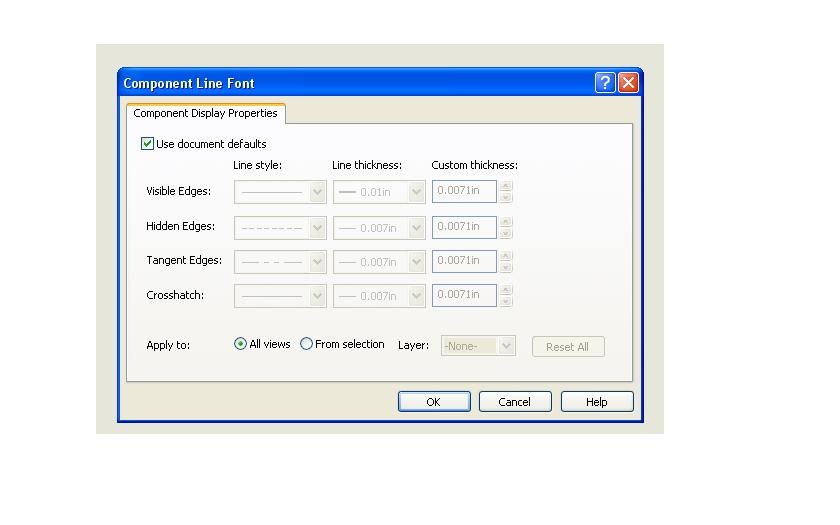This screenshot has height=525, width=840.
Task: Click Tangent Edges custom thickness field
Action: (x=464, y=261)
